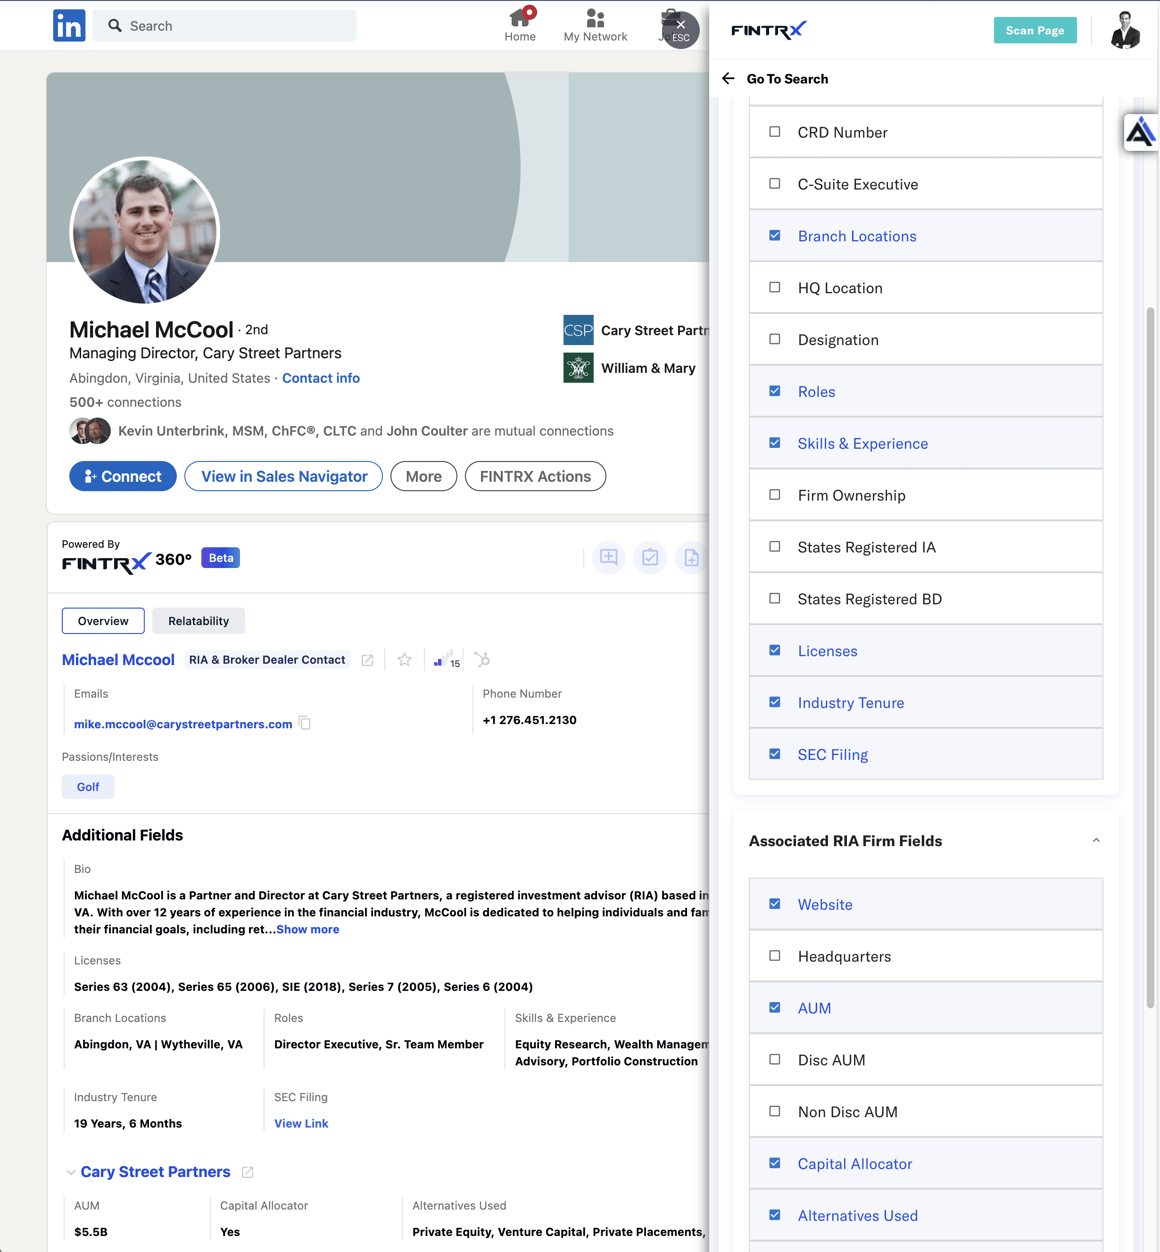This screenshot has height=1252, width=1160.
Task: Click the task checklist icon in FINTRX 360
Action: pos(650,557)
